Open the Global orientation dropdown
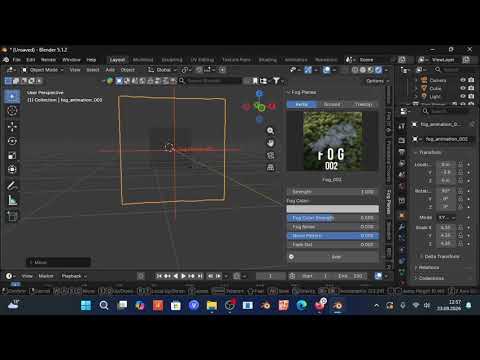The image size is (480, 360). 162,70
